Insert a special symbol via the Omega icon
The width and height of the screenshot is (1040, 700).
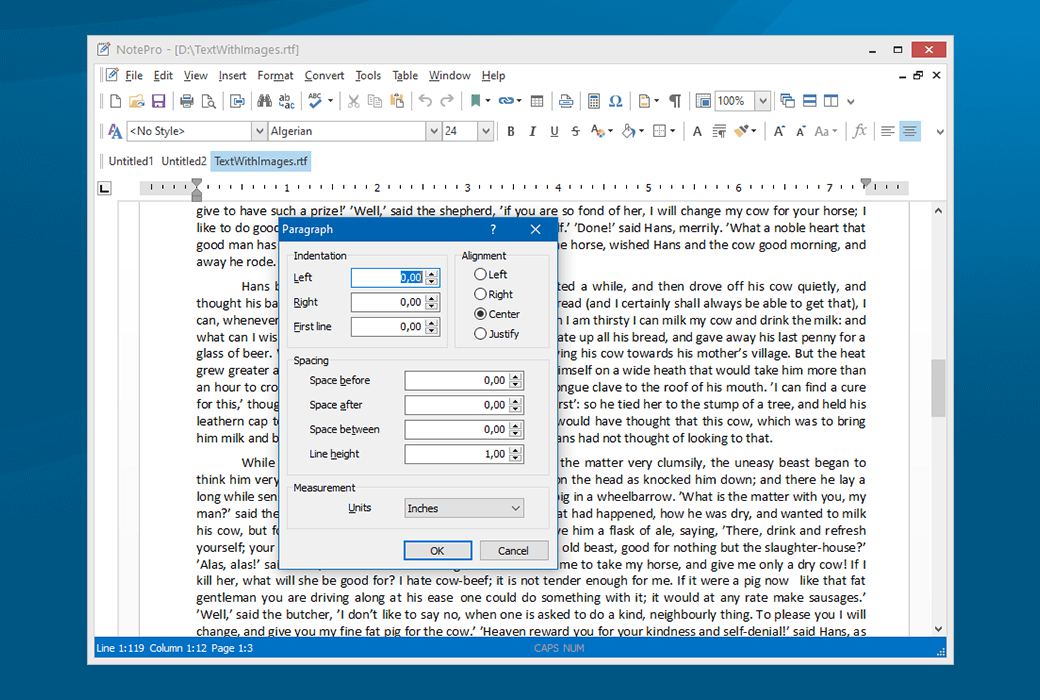pos(616,101)
